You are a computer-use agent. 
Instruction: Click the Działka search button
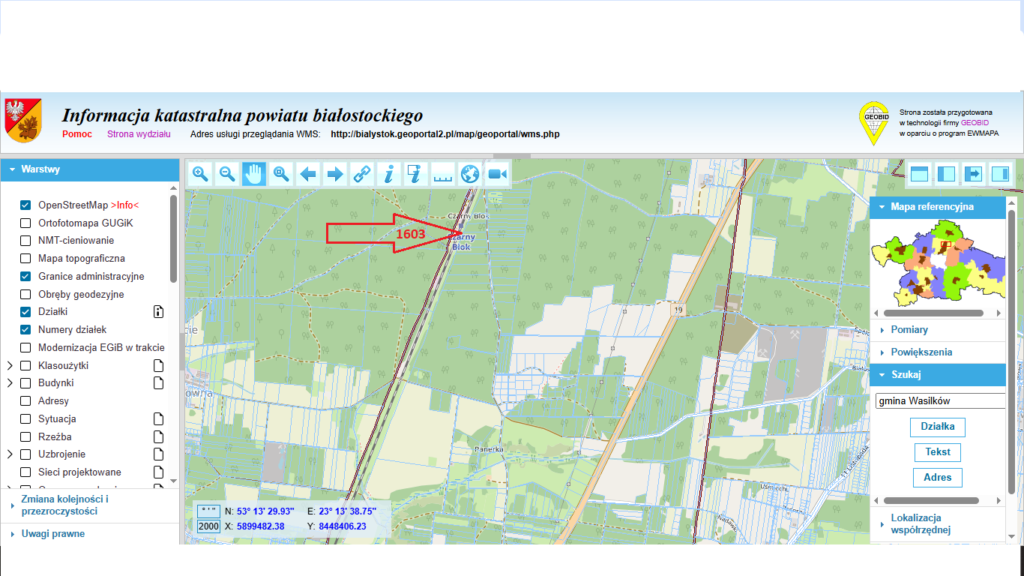tap(937, 426)
